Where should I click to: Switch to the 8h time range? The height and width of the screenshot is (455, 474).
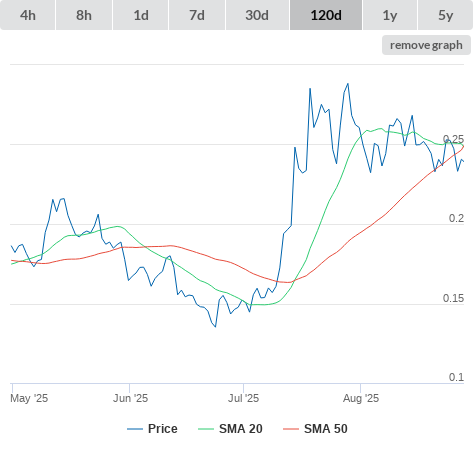tap(84, 15)
